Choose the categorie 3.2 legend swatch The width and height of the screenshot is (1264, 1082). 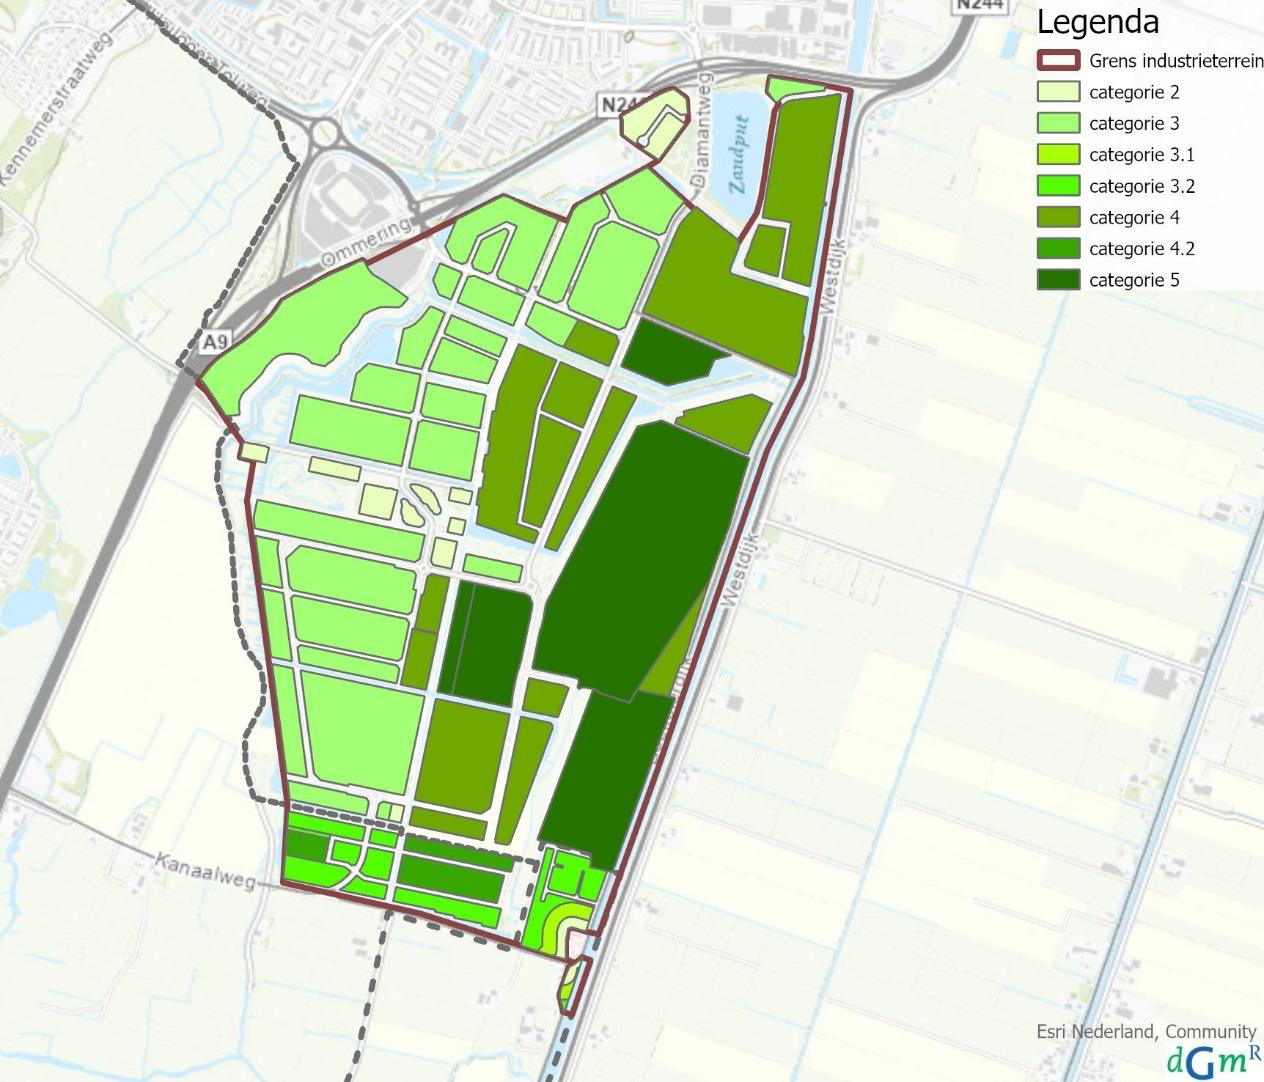tap(1058, 186)
